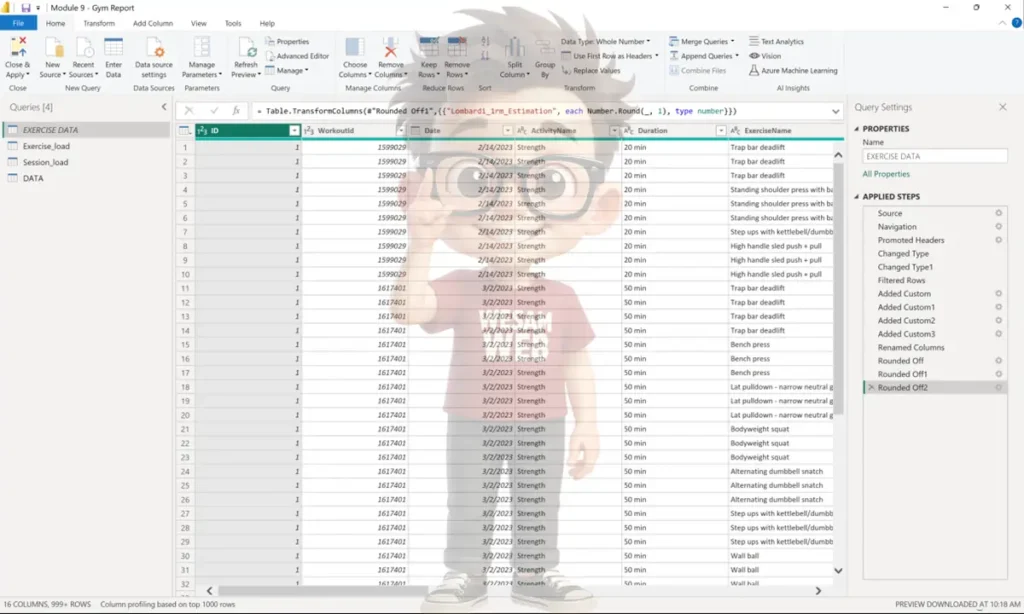Image resolution: width=1024 pixels, height=614 pixels.
Task: Collapse the Queries pane
Action: coord(164,107)
